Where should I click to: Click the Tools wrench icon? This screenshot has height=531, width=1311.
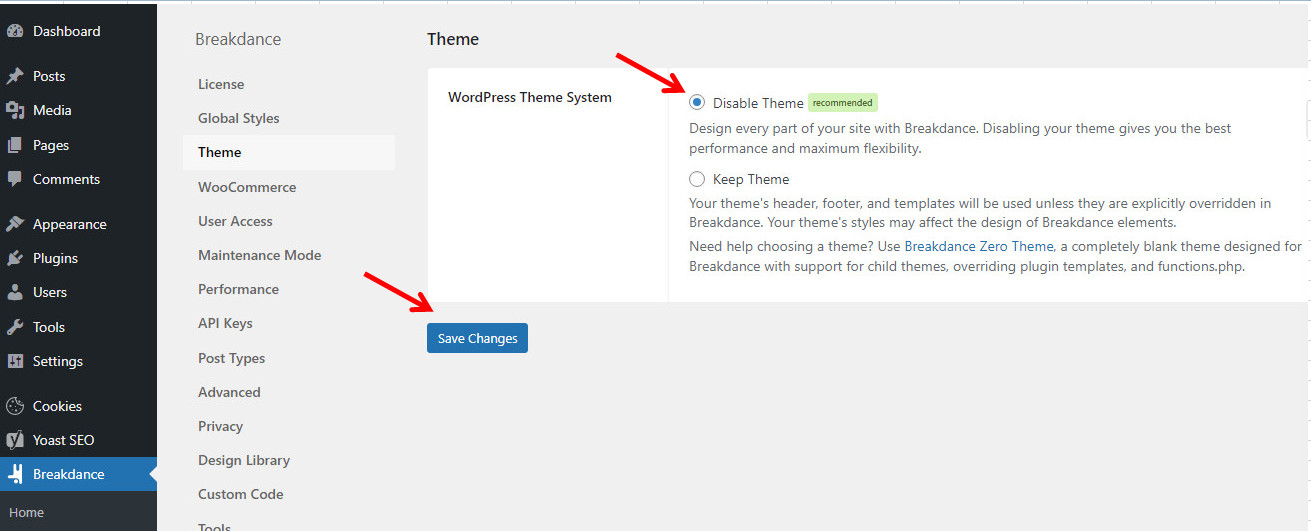(x=15, y=327)
